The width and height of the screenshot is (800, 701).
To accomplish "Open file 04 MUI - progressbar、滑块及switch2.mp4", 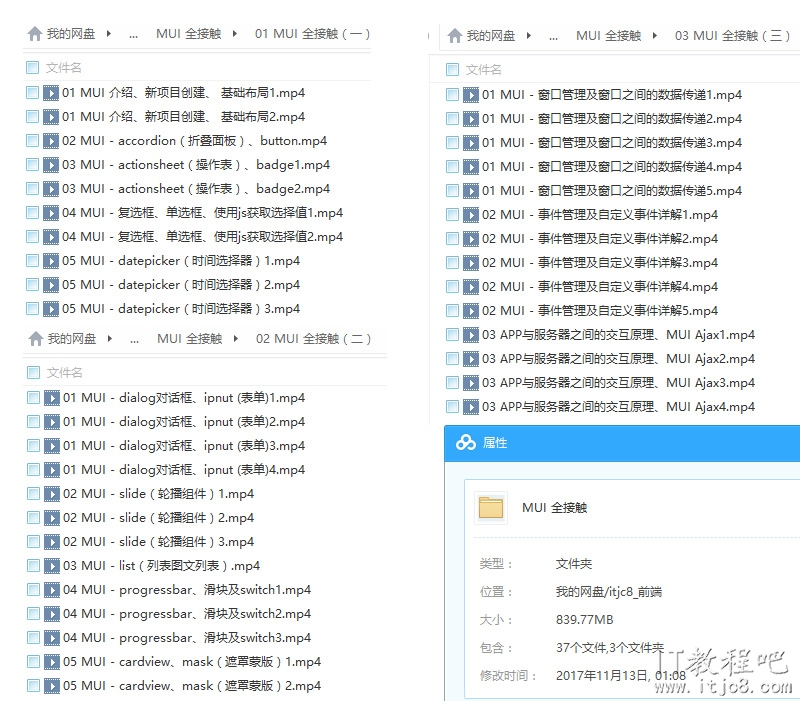I will pos(187,613).
